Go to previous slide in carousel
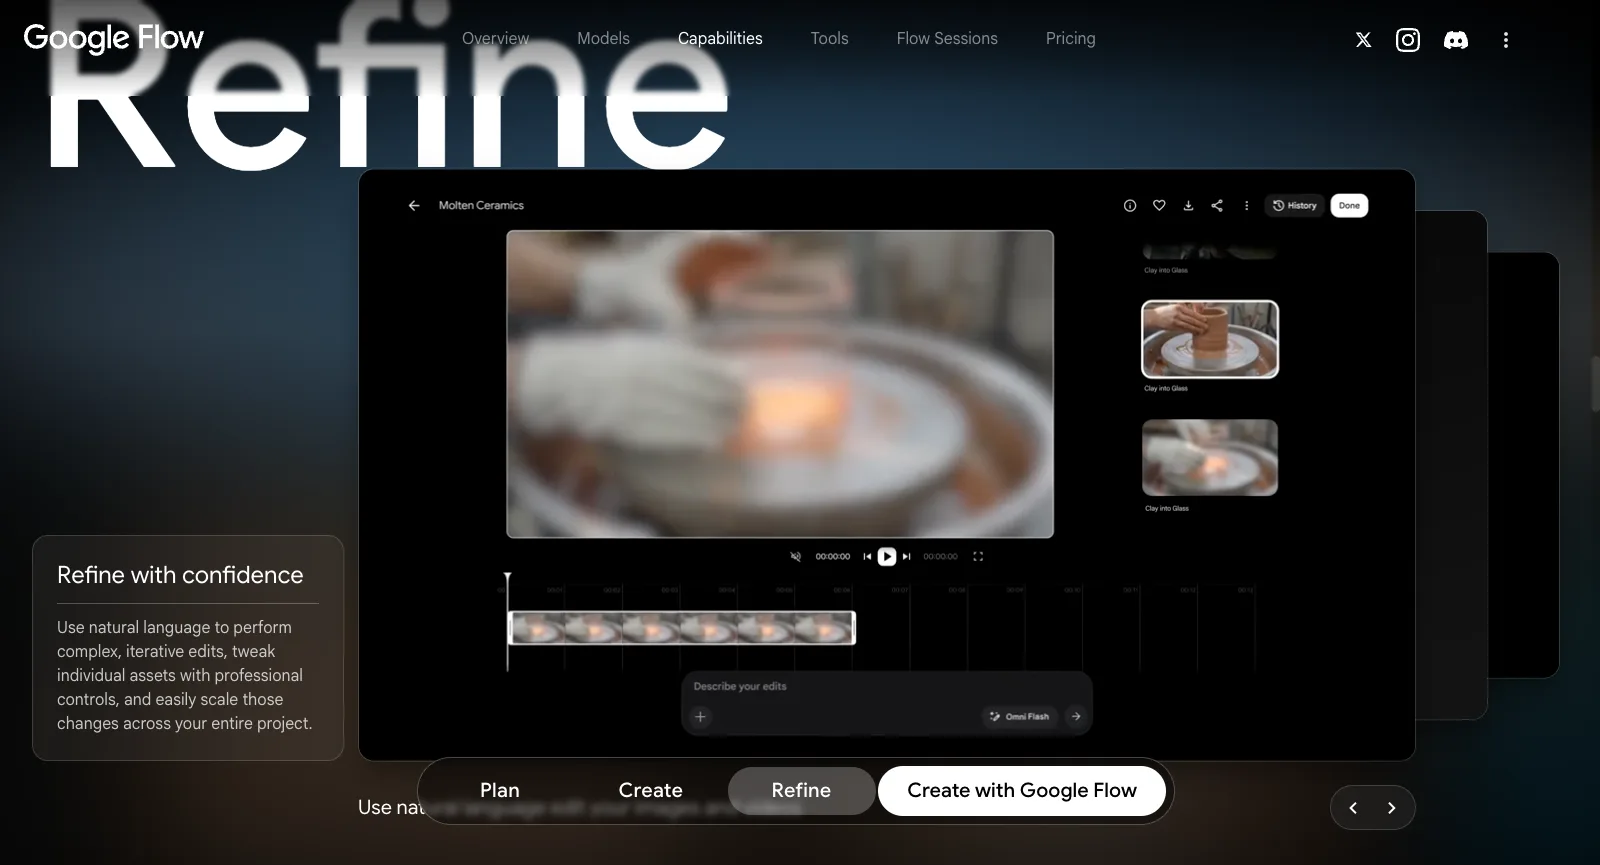 [1353, 808]
